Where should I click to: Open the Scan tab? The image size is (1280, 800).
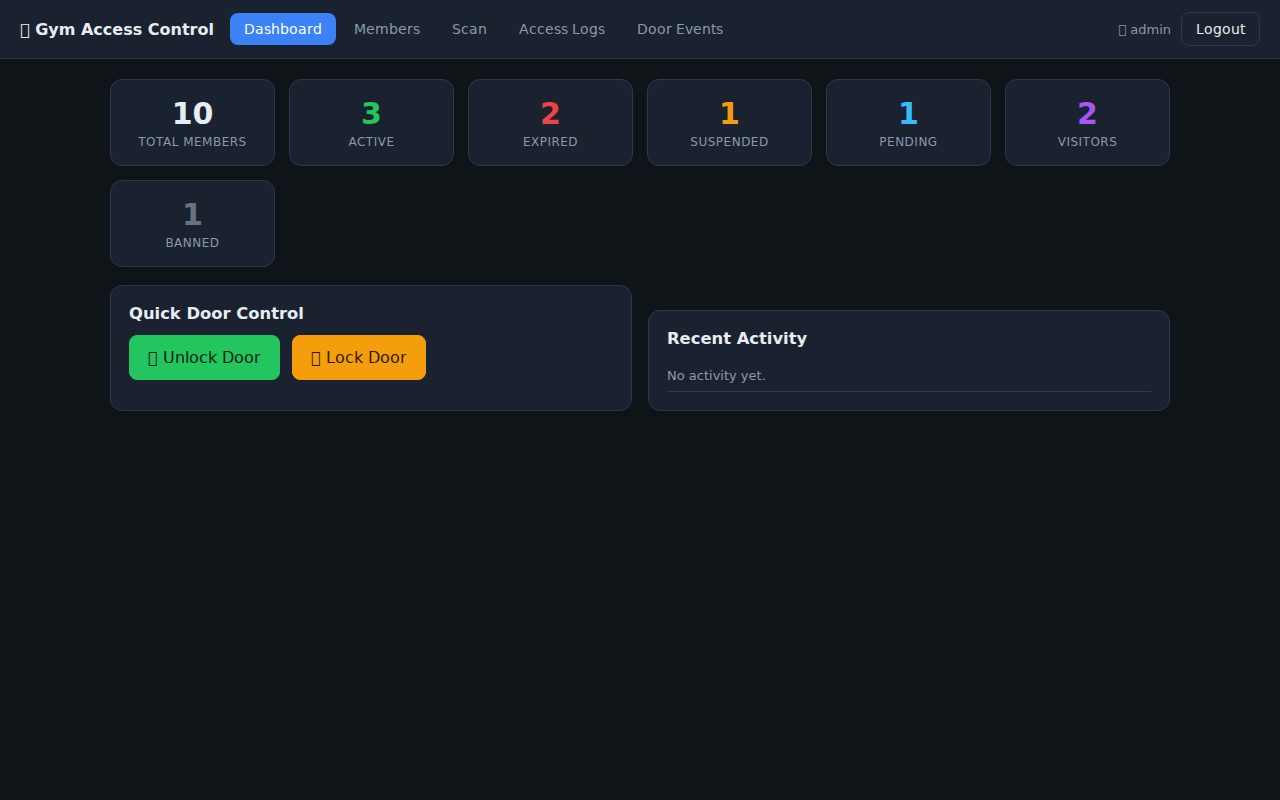pos(469,29)
